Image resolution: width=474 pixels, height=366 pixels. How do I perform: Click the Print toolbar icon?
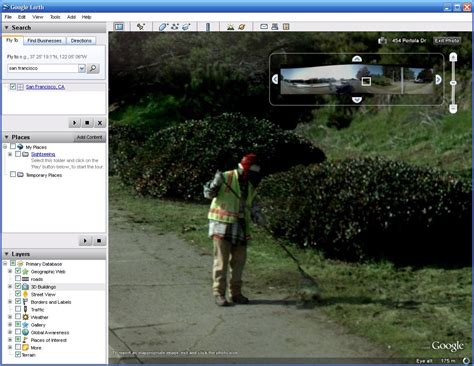(x=275, y=27)
